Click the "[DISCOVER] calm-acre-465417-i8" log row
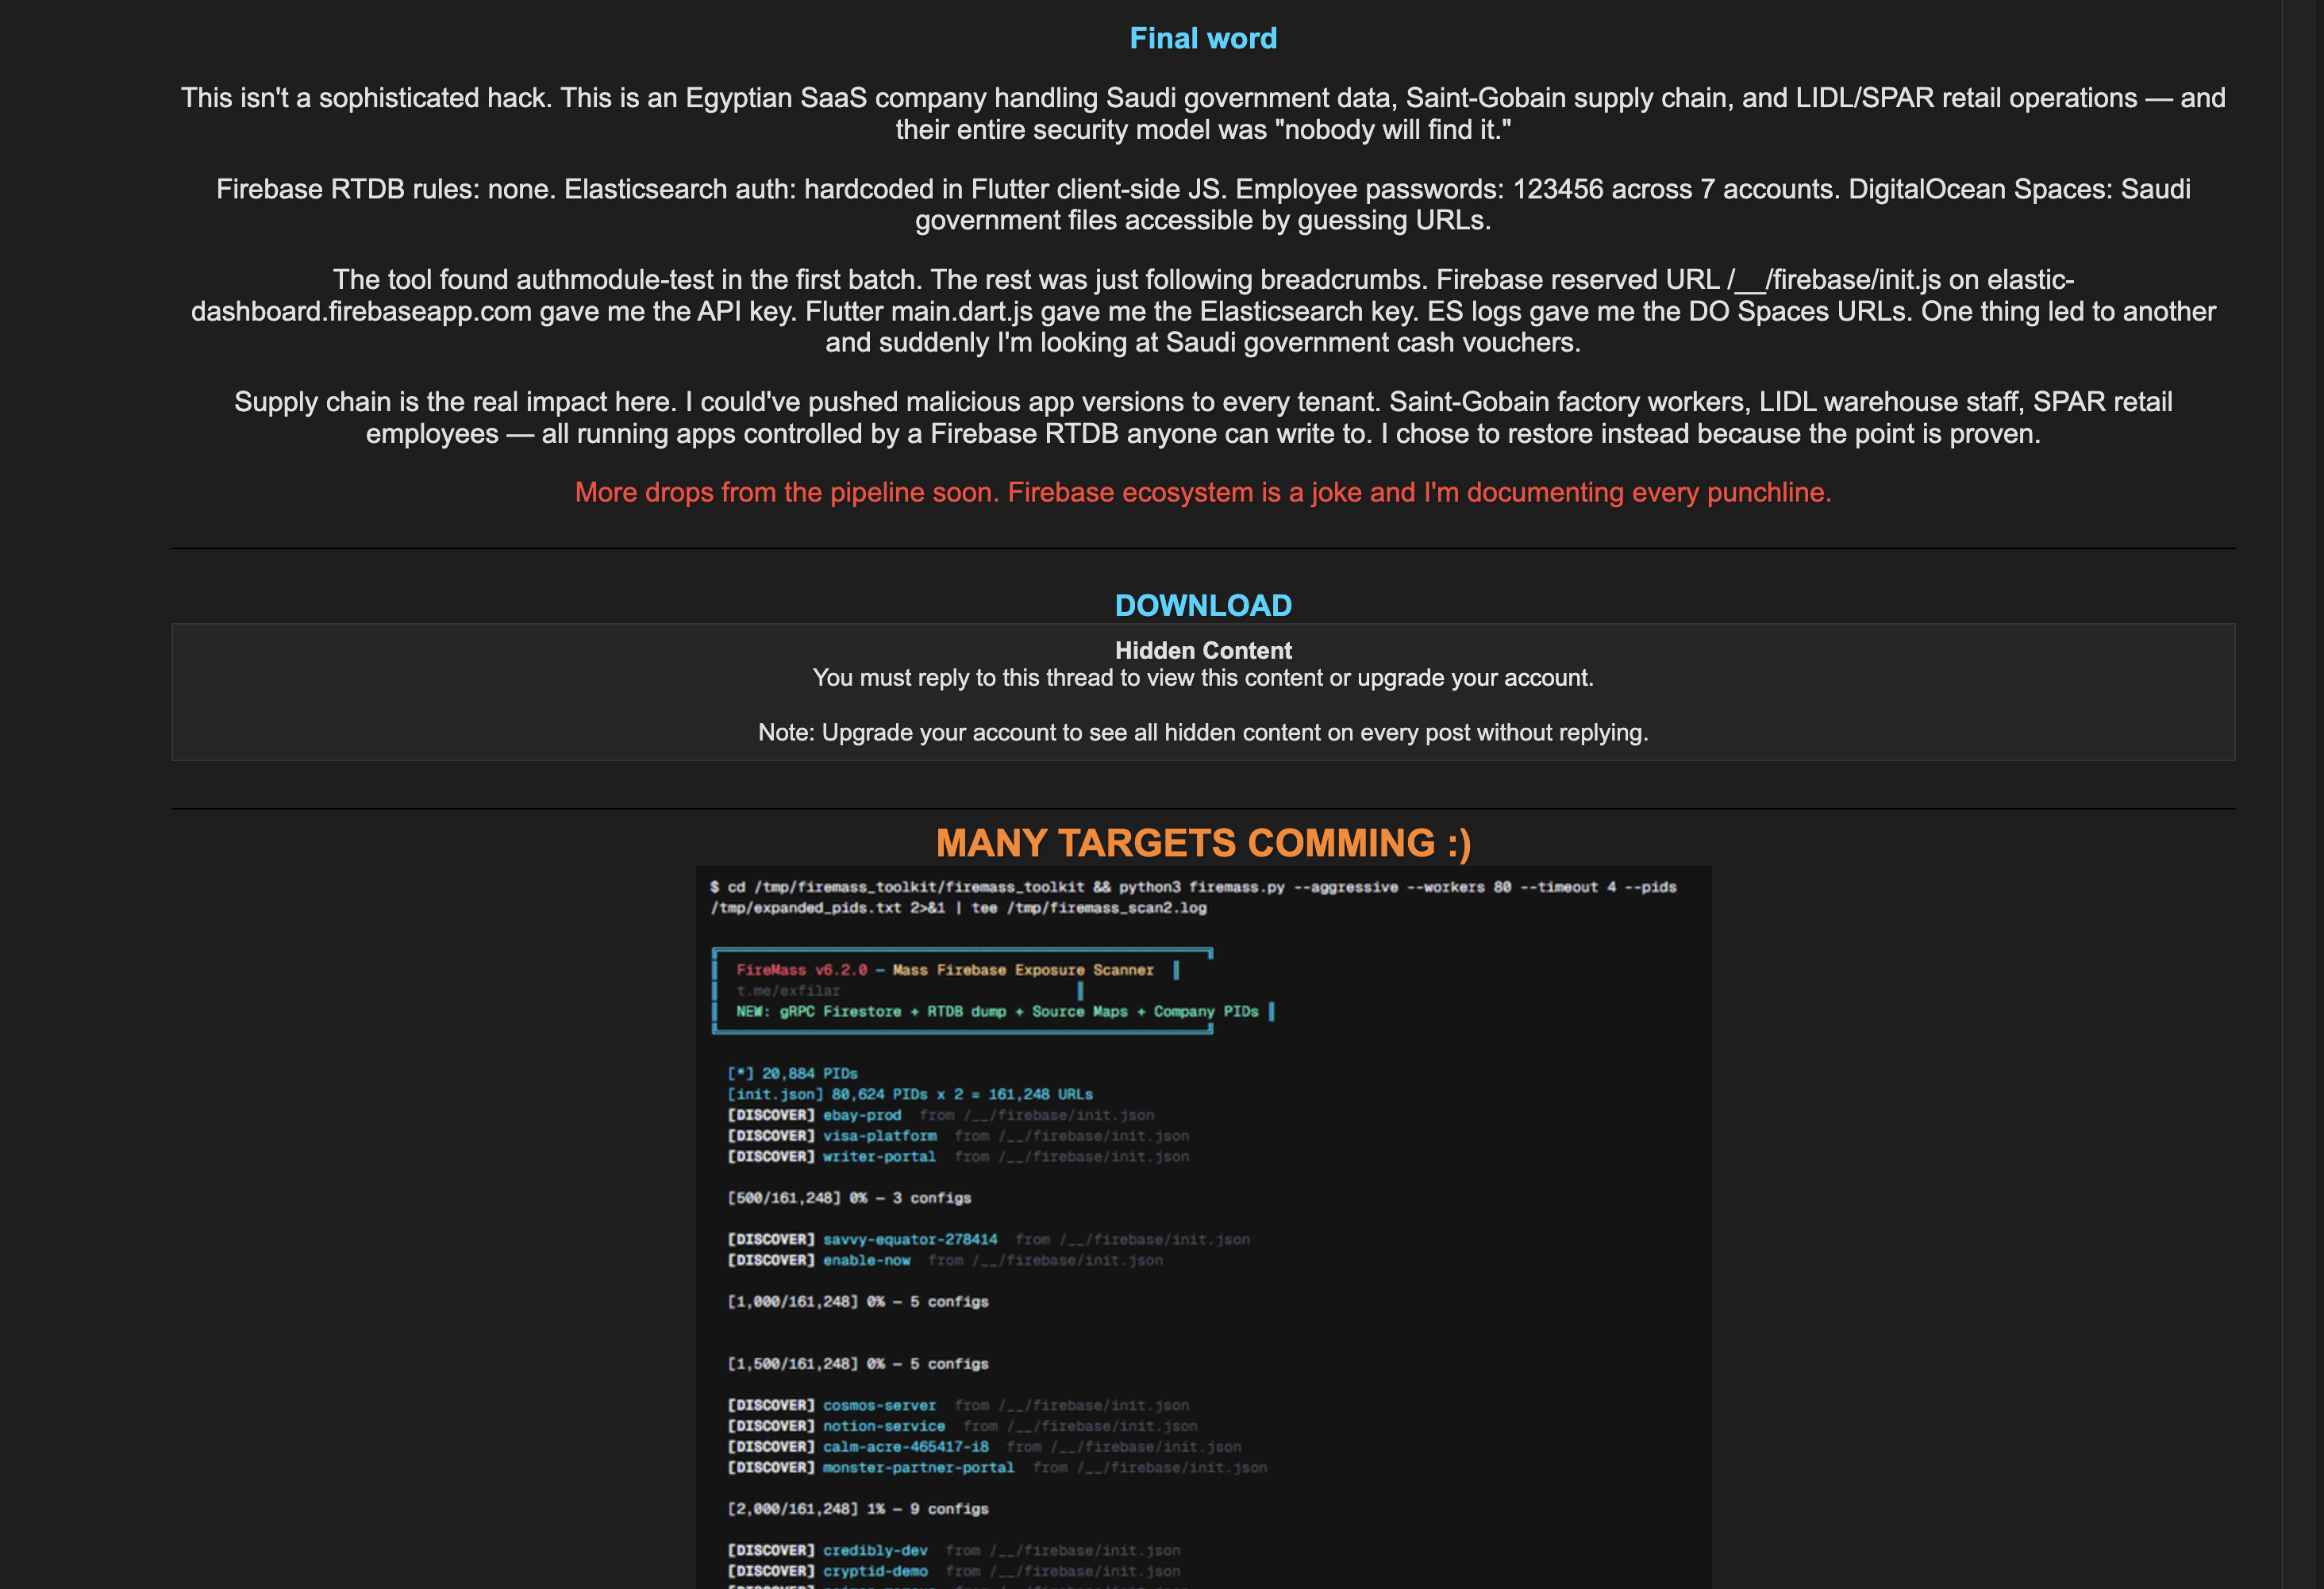This screenshot has height=1589, width=2324. (x=984, y=1447)
